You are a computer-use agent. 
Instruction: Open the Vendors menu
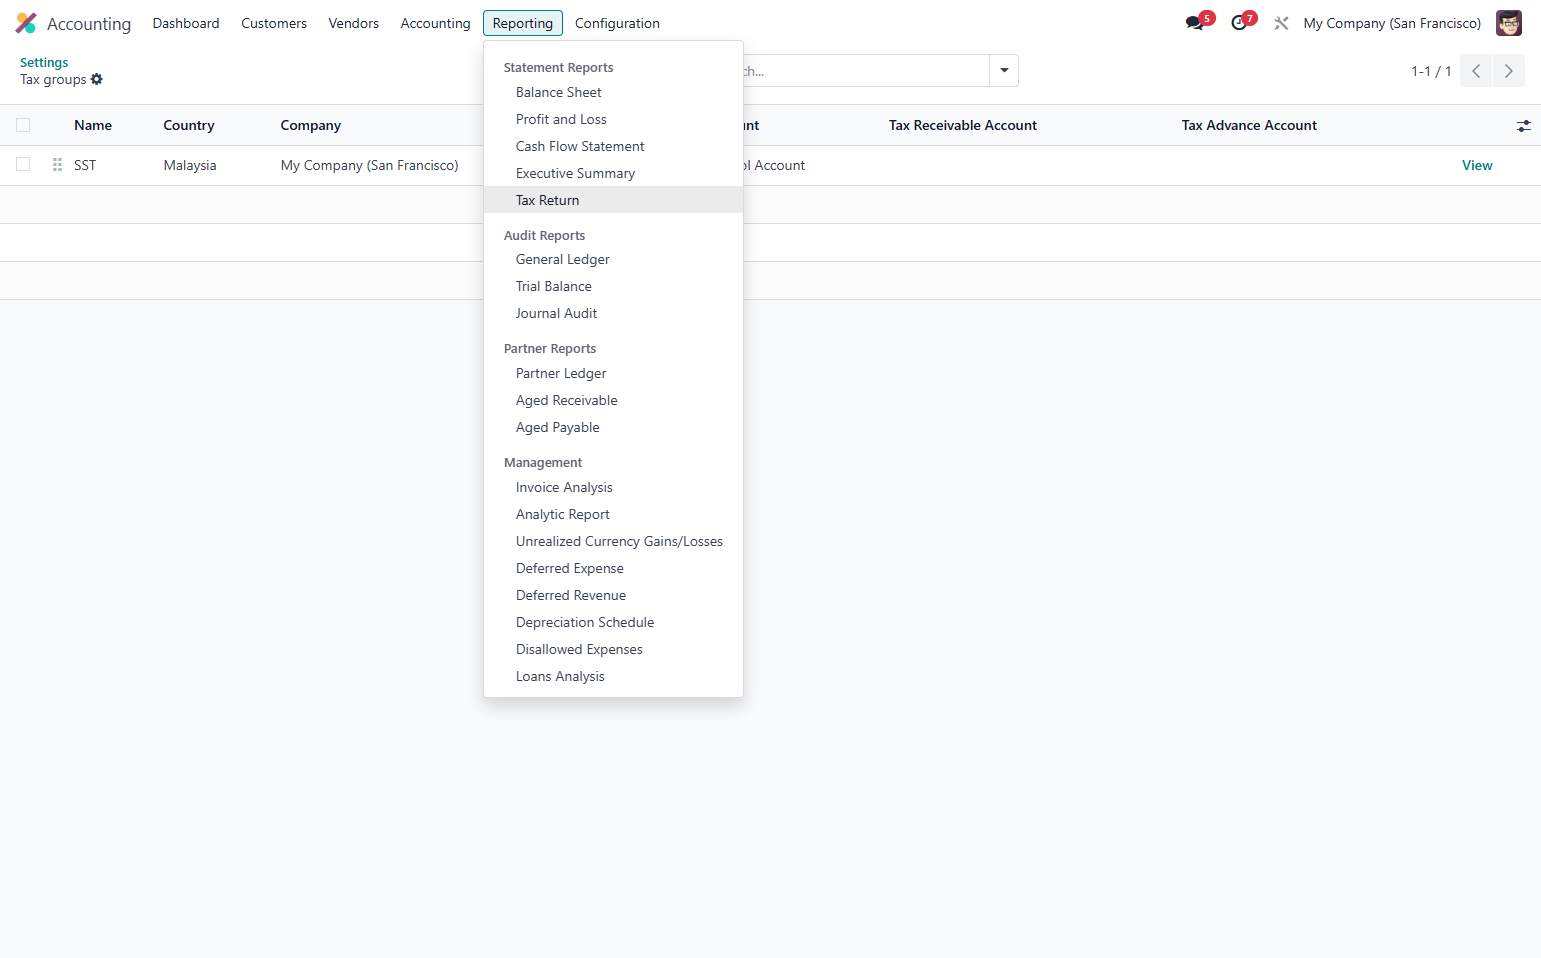(354, 23)
